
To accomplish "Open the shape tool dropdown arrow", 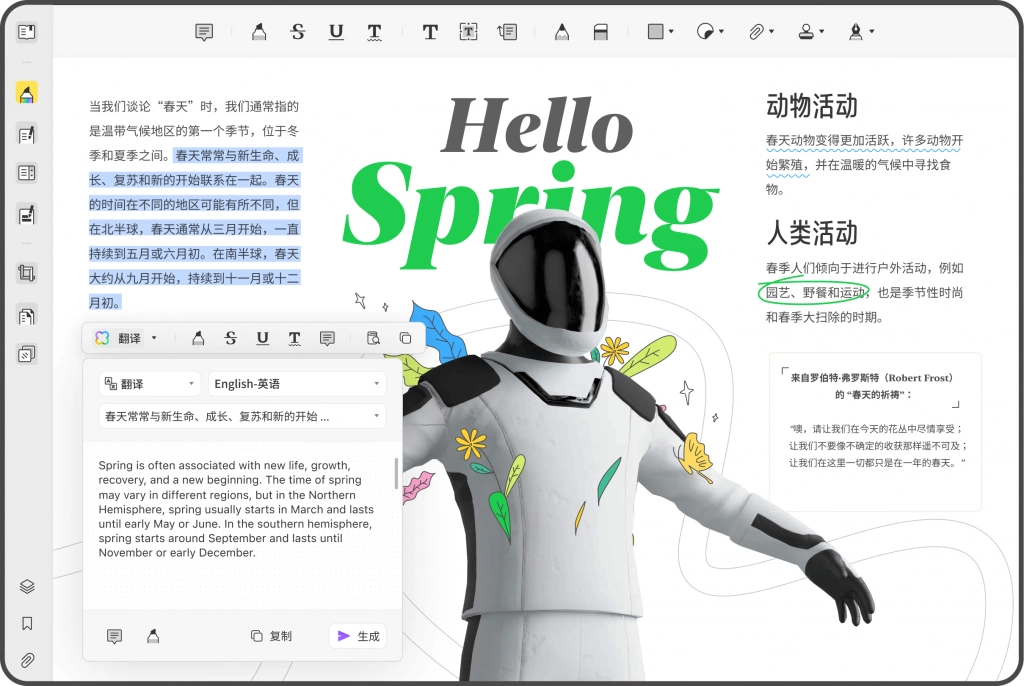I will [671, 31].
